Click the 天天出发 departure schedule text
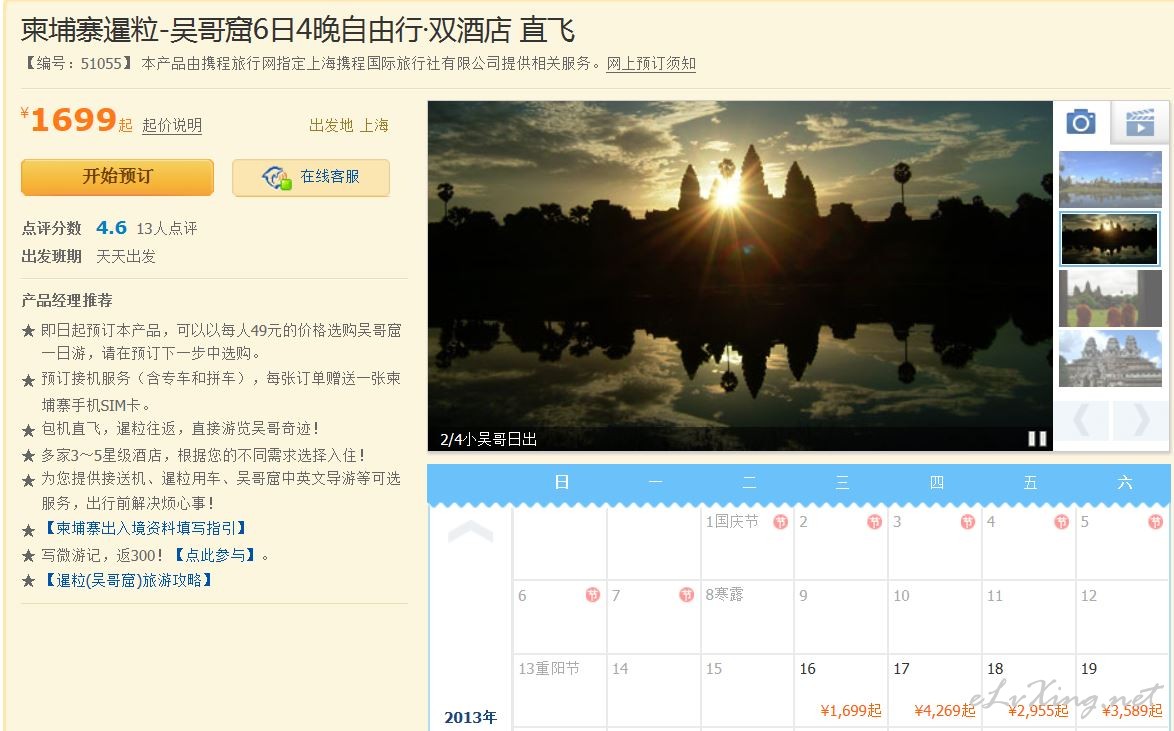Screen dimensions: 1174x731 point(126,256)
